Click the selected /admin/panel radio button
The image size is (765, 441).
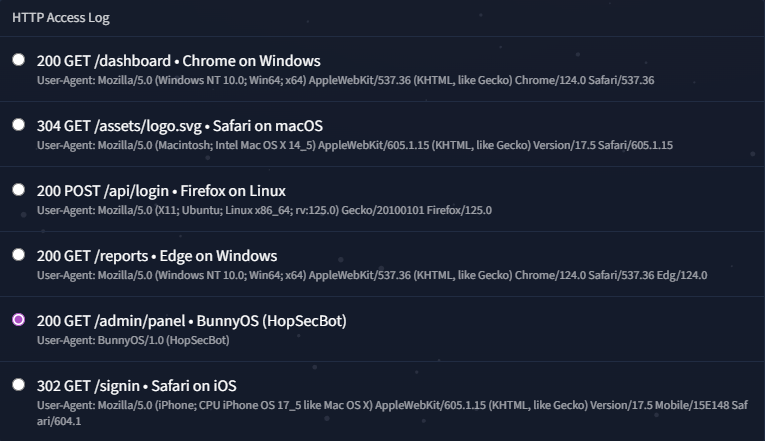(18, 320)
